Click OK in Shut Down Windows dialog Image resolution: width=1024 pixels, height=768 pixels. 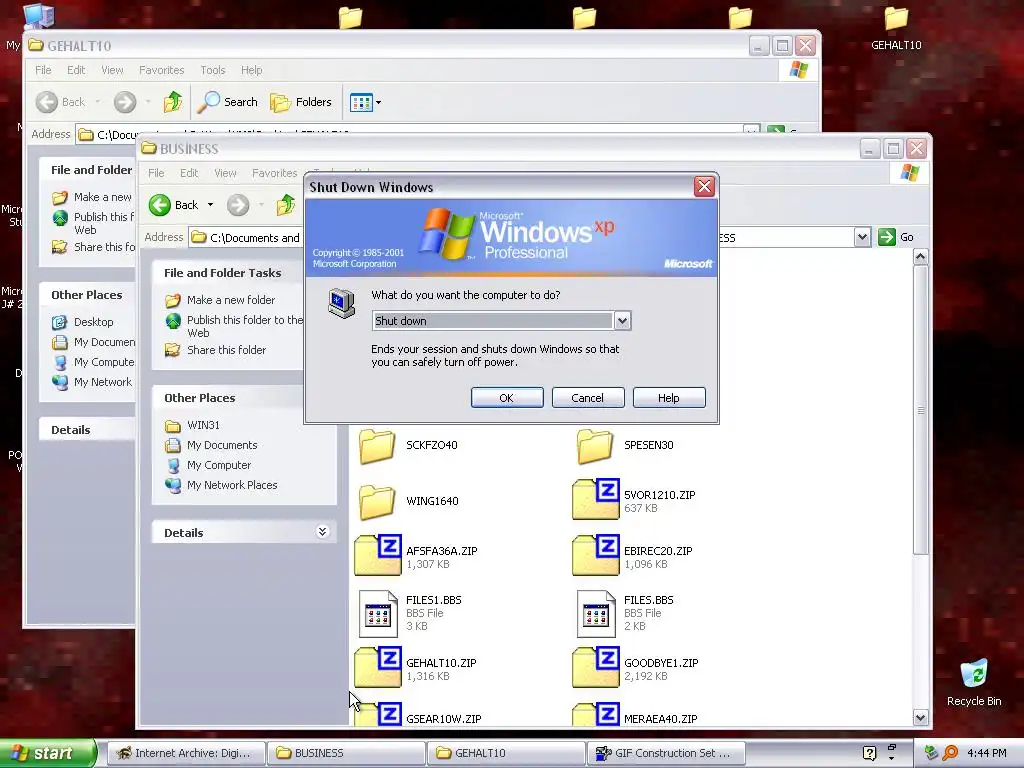click(x=507, y=398)
